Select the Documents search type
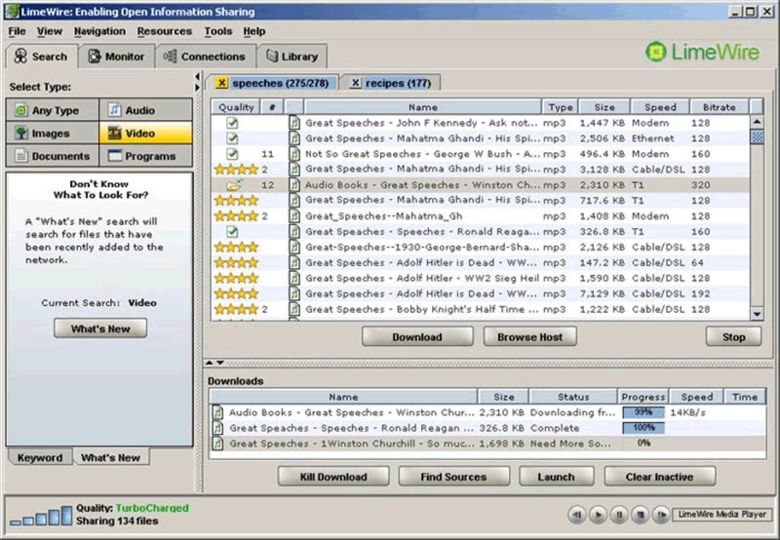The width and height of the screenshot is (780, 540). tap(52, 156)
